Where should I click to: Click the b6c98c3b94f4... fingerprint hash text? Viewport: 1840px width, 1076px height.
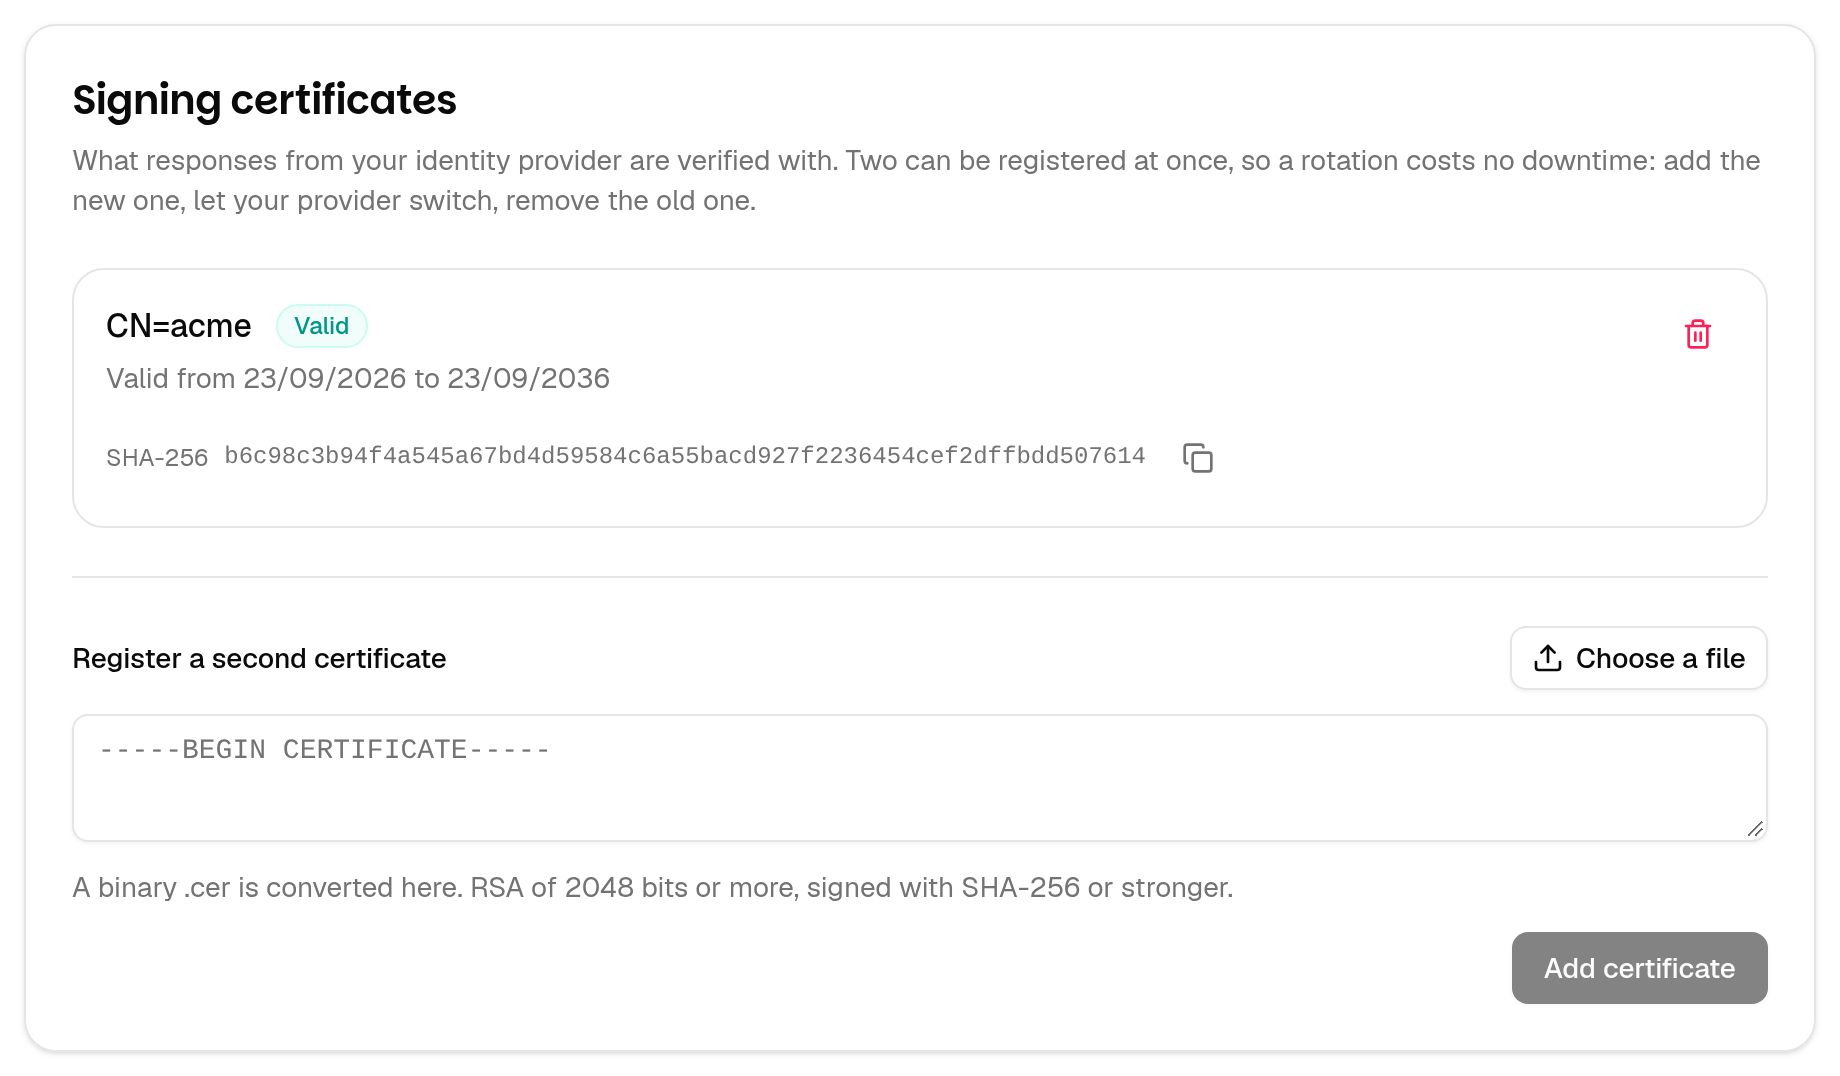[684, 456]
